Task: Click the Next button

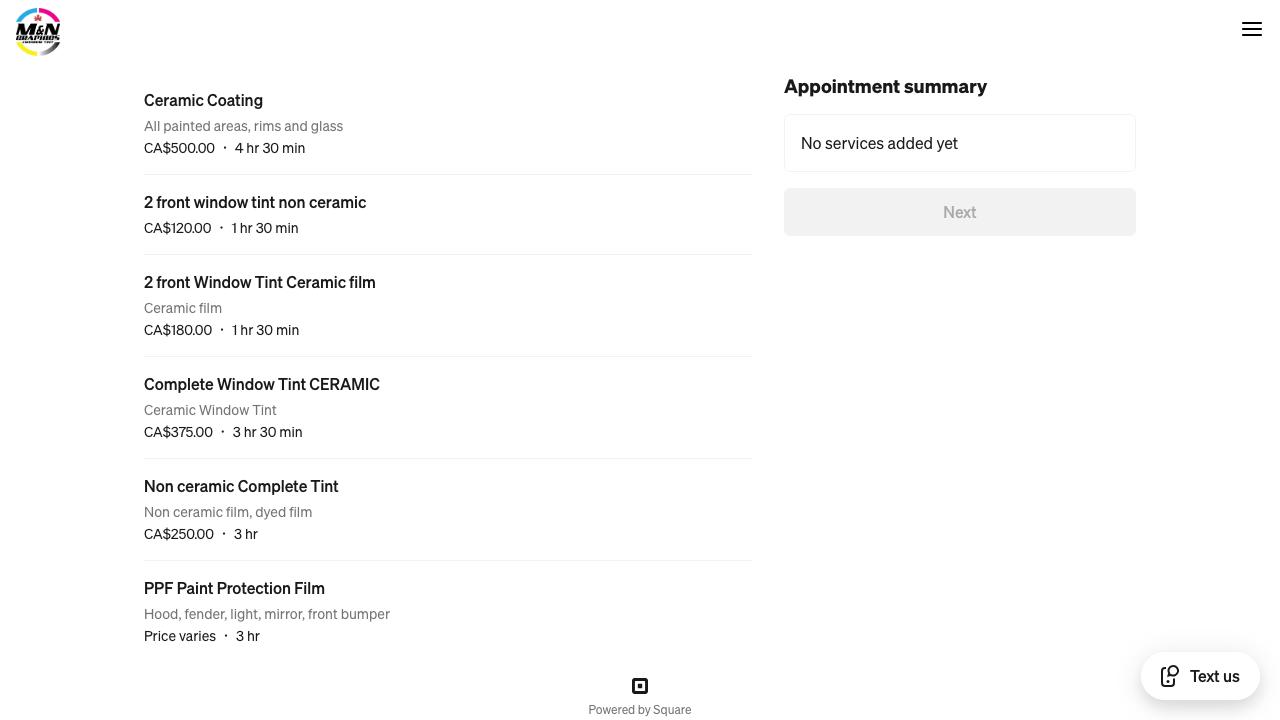Action: point(959,212)
